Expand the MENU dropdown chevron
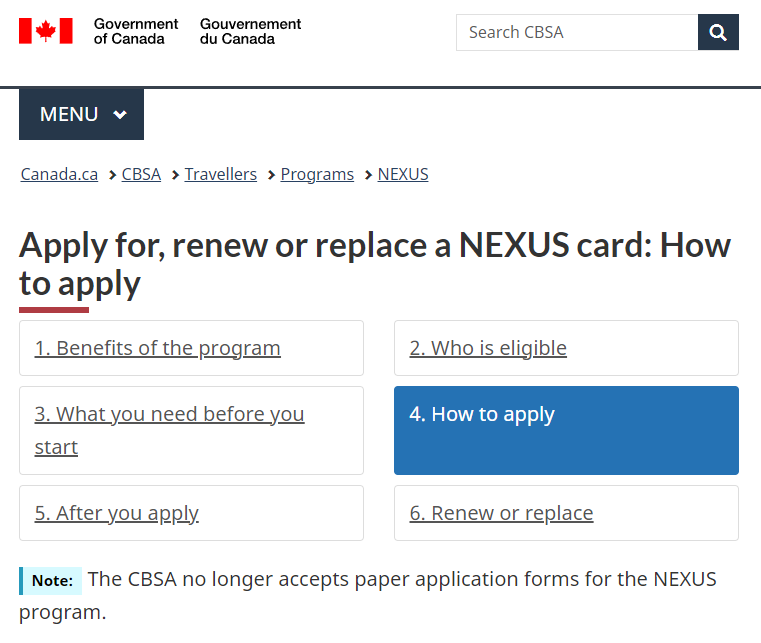Viewport: 761px width, 643px height. [120, 115]
